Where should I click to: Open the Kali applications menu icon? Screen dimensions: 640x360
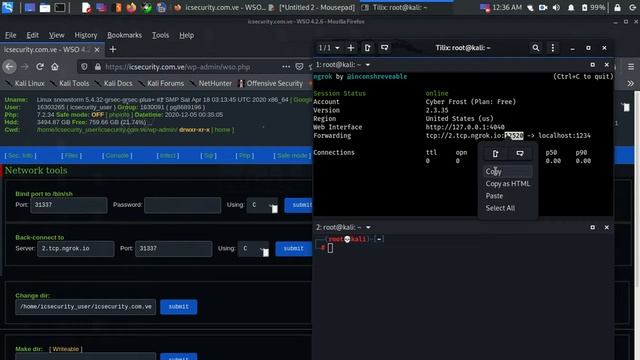(x=7, y=7)
